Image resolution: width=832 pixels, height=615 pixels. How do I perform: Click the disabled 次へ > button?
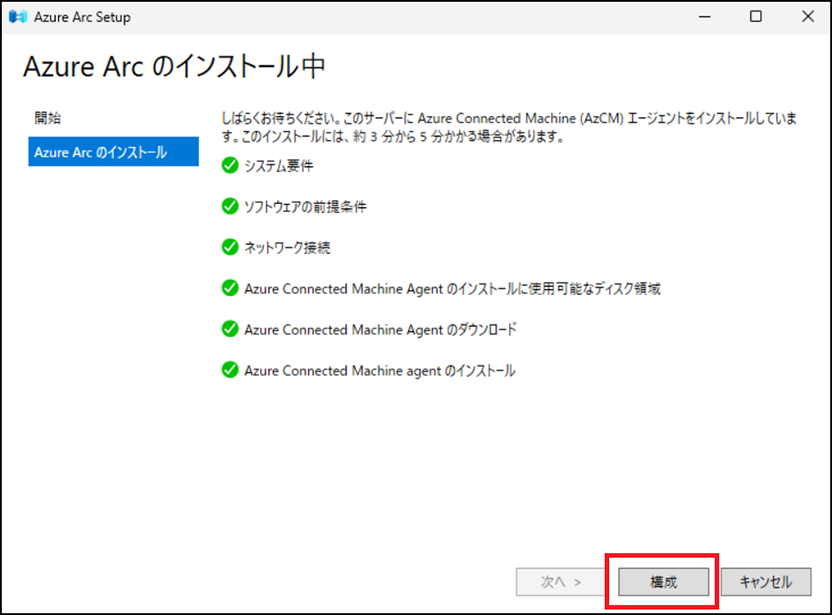tap(561, 582)
